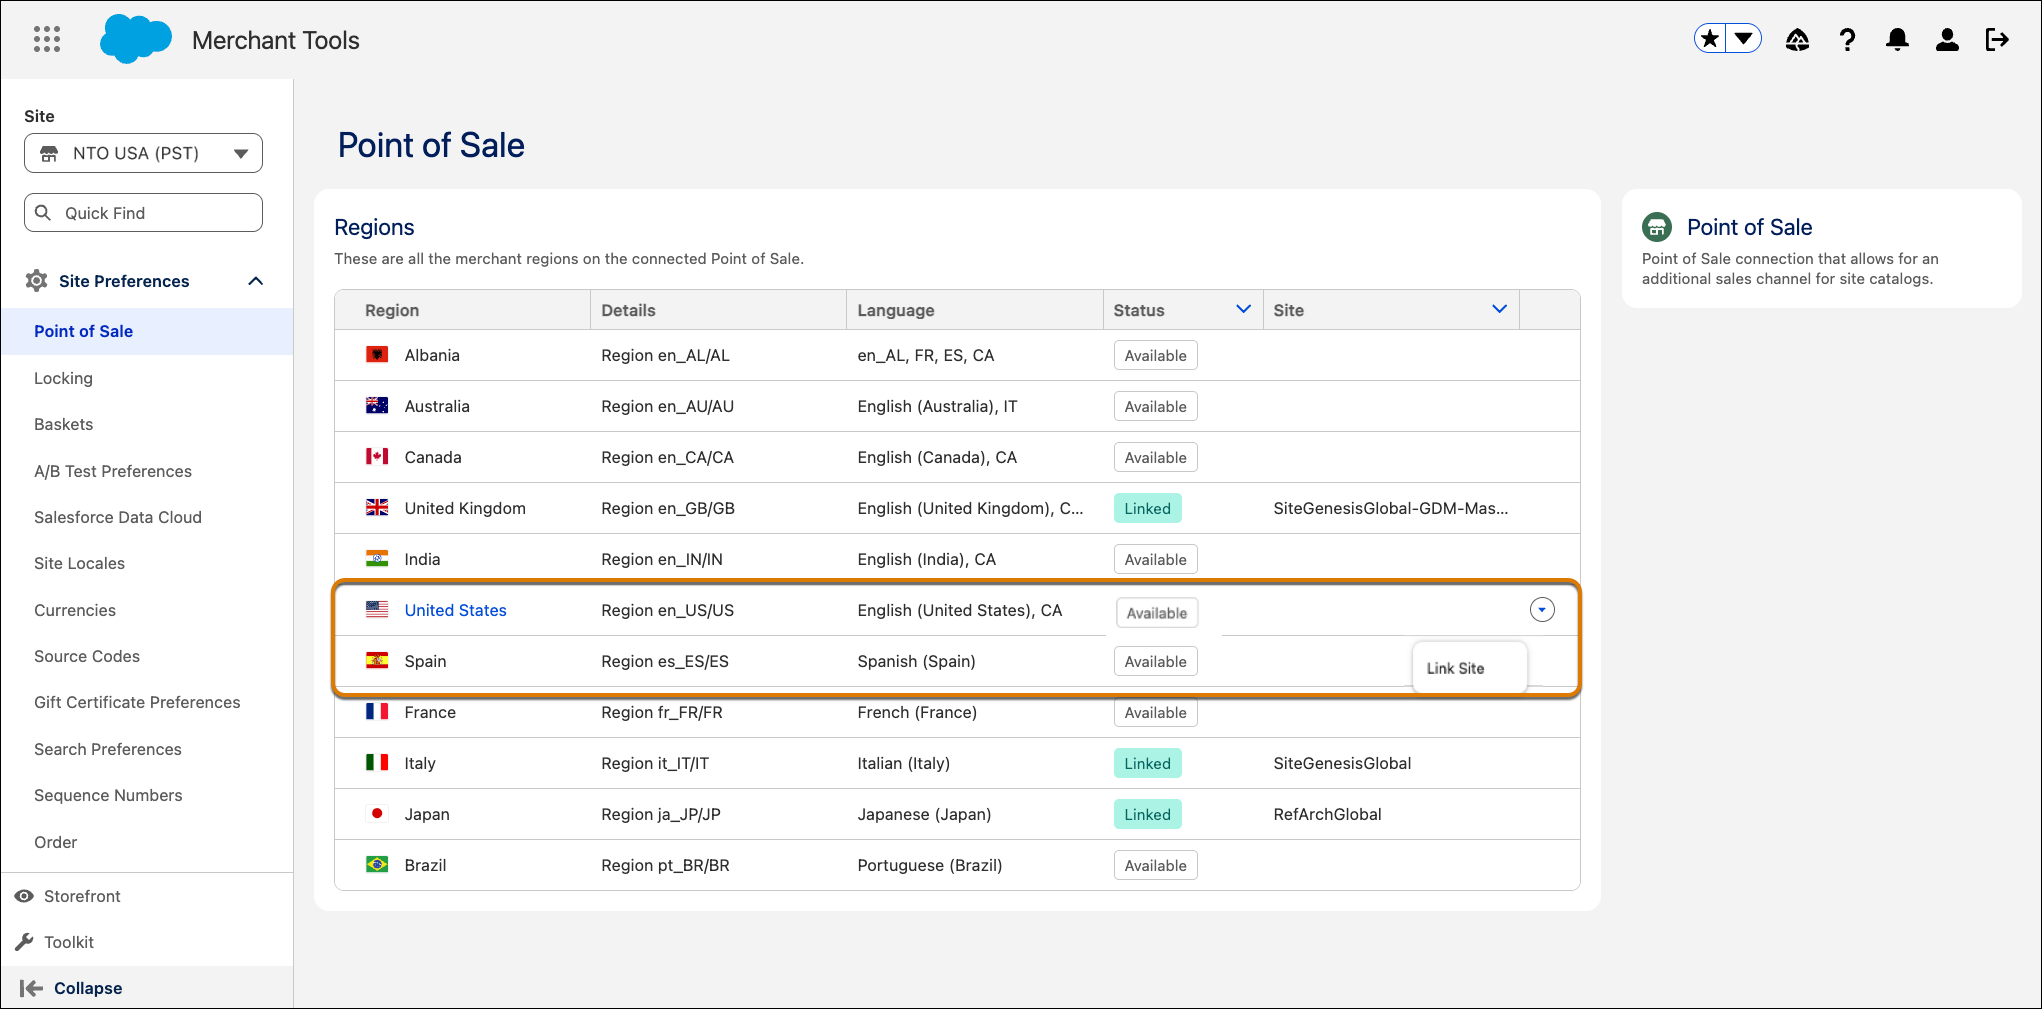Click the United Kingdom flag icon
2042x1009 pixels.
[x=377, y=507]
